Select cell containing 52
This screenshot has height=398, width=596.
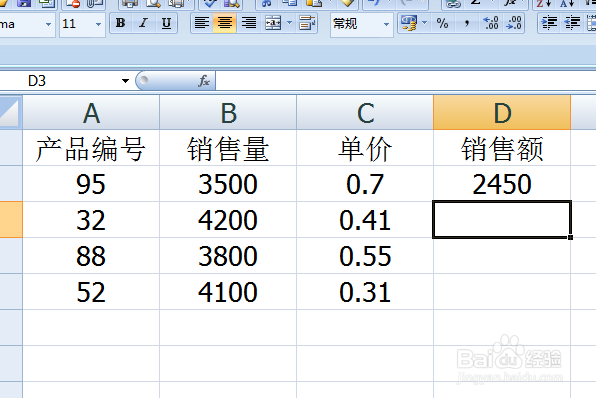(x=91, y=292)
